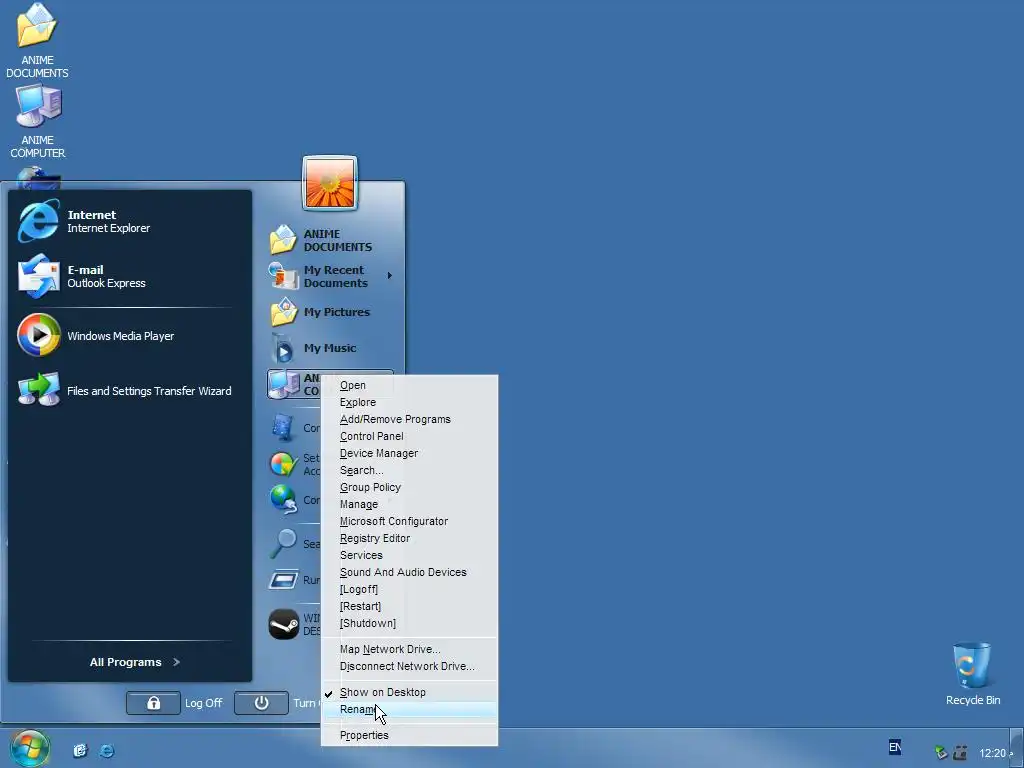Toggle Show on Desktop check item
The width and height of the screenshot is (1024, 768).
pyautogui.click(x=409, y=692)
